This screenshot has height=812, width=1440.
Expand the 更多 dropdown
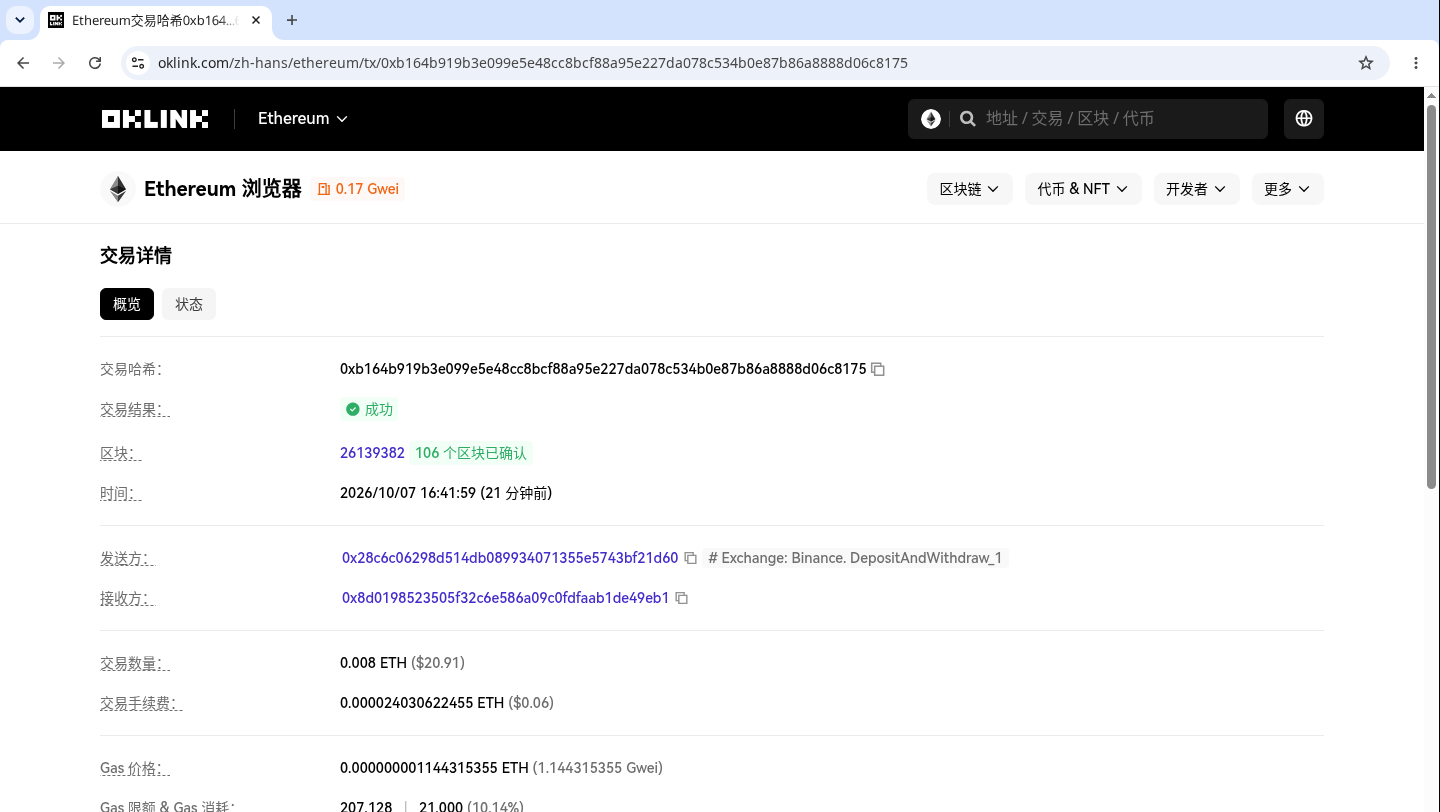pos(1288,189)
